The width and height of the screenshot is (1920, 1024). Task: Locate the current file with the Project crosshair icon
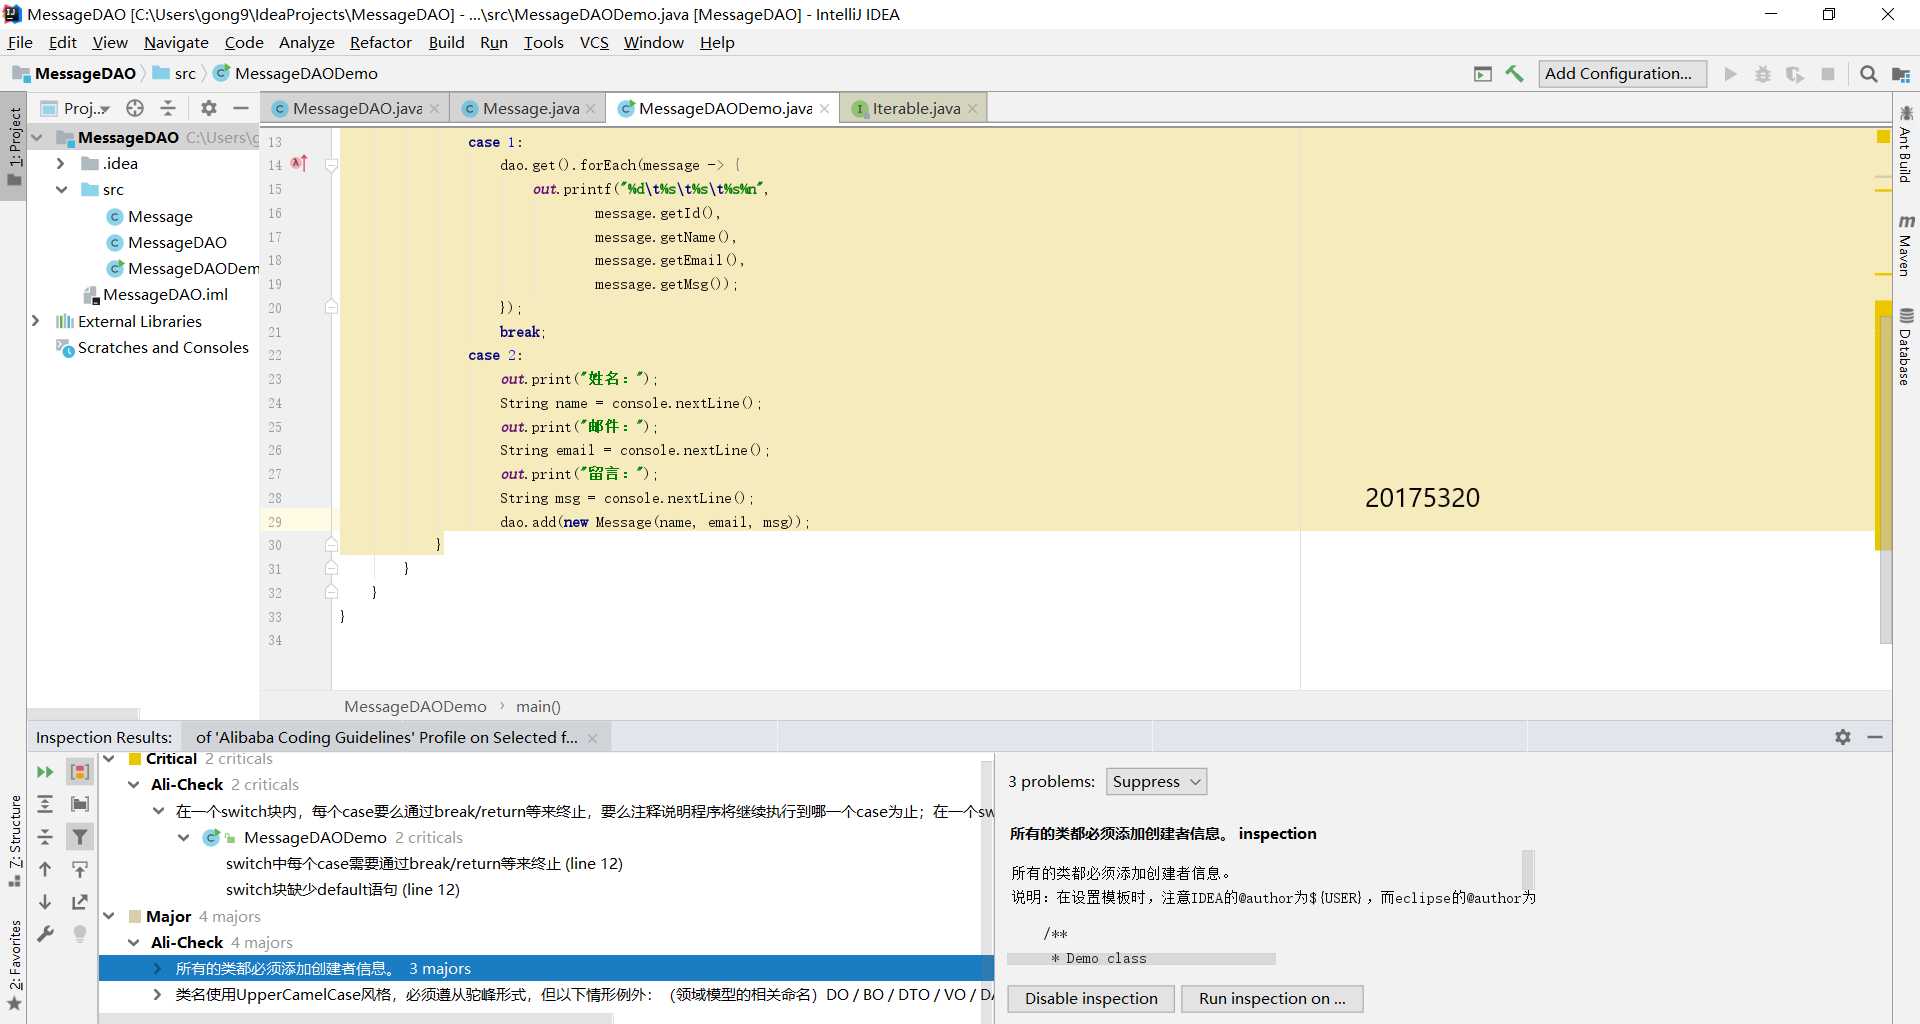pyautogui.click(x=135, y=108)
